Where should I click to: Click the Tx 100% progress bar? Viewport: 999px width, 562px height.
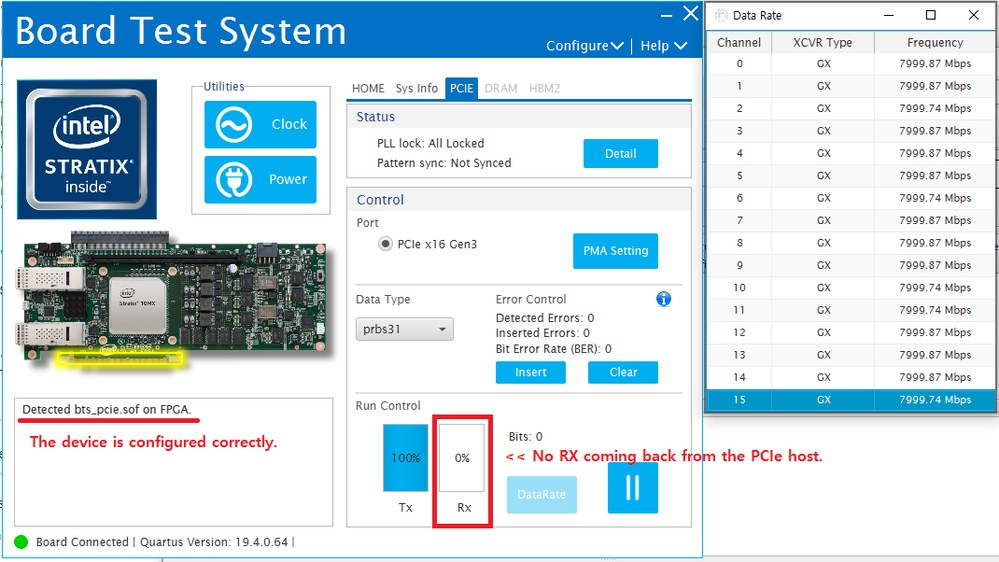coord(405,458)
